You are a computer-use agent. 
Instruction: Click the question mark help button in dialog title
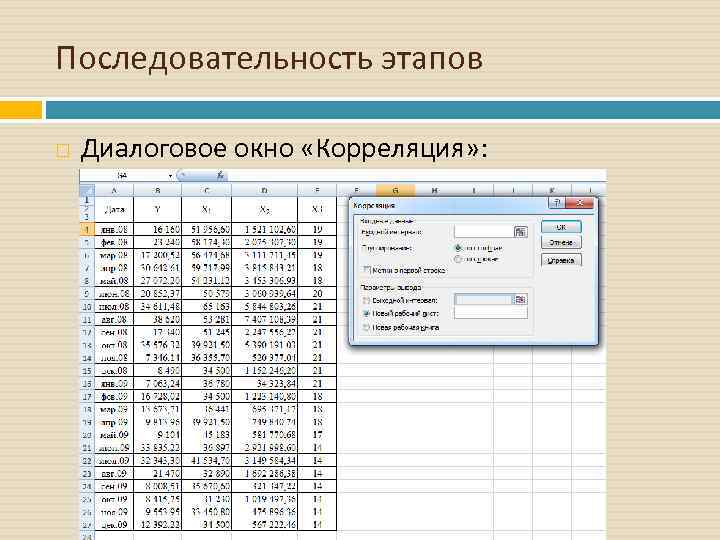557,203
